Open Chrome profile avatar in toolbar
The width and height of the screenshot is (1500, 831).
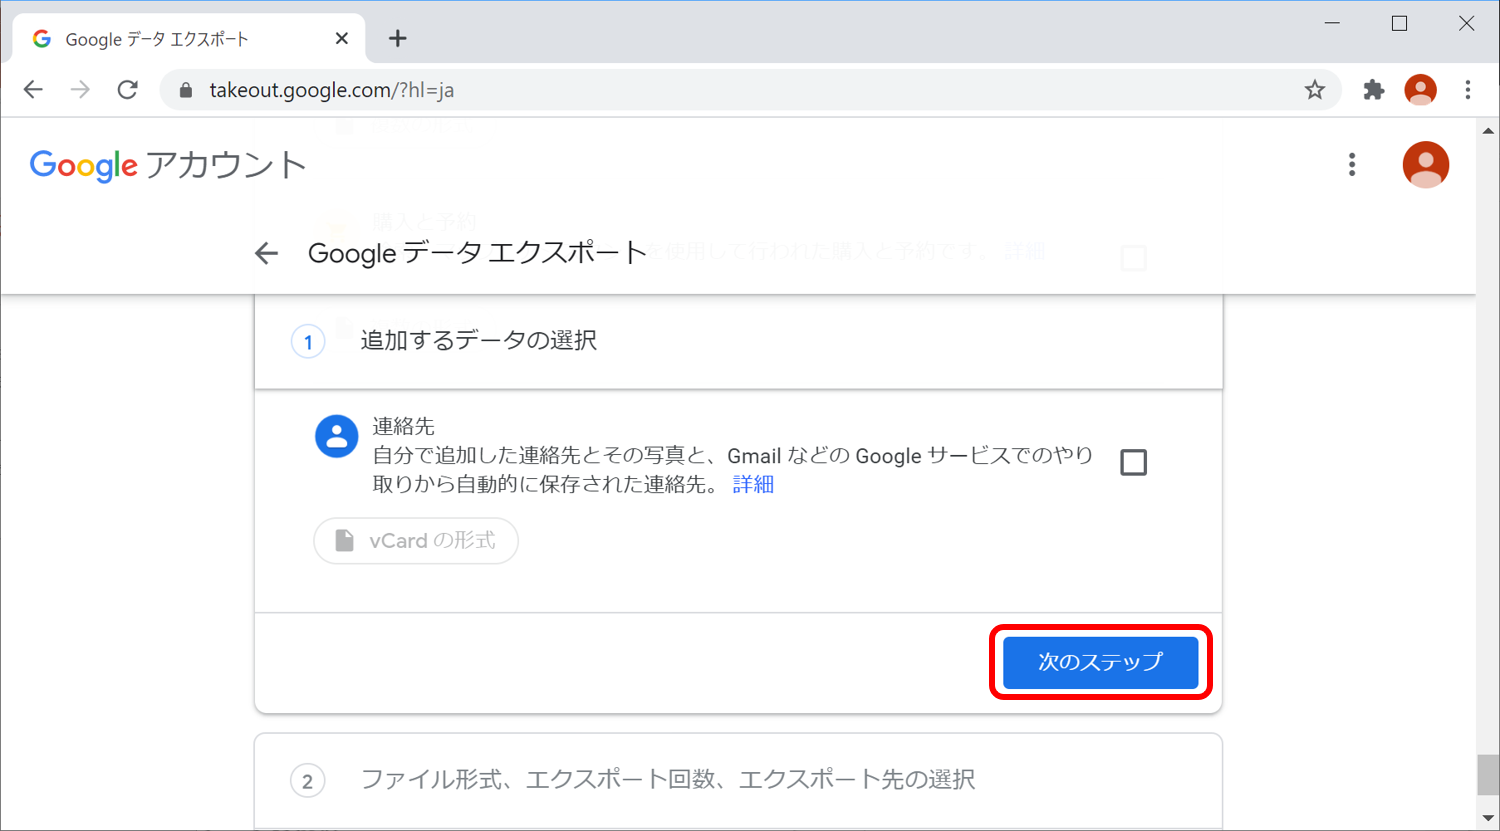click(x=1420, y=90)
